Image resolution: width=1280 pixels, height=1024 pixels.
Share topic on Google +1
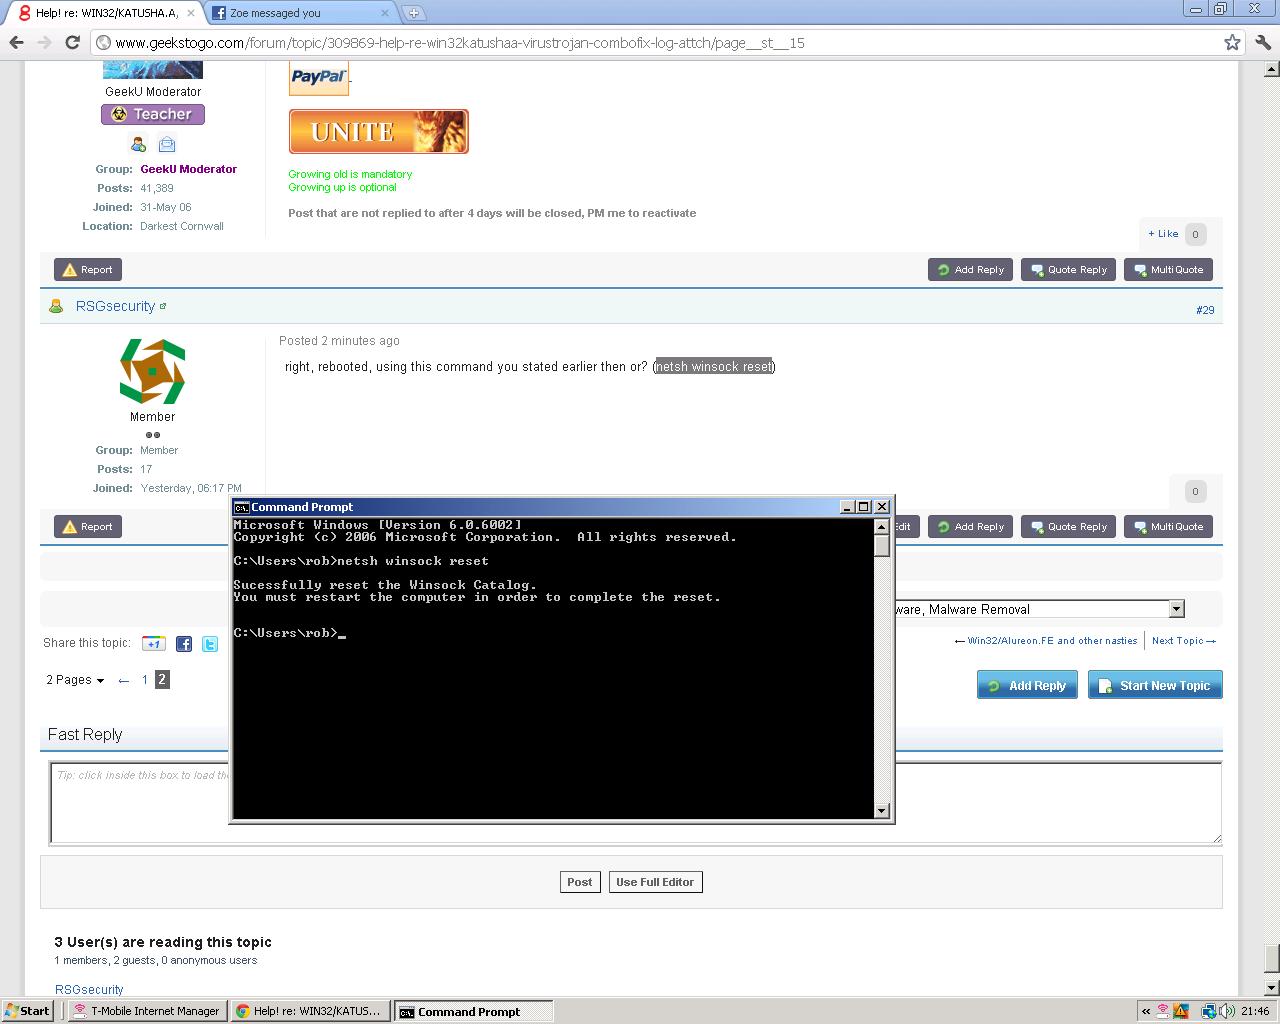click(x=153, y=643)
